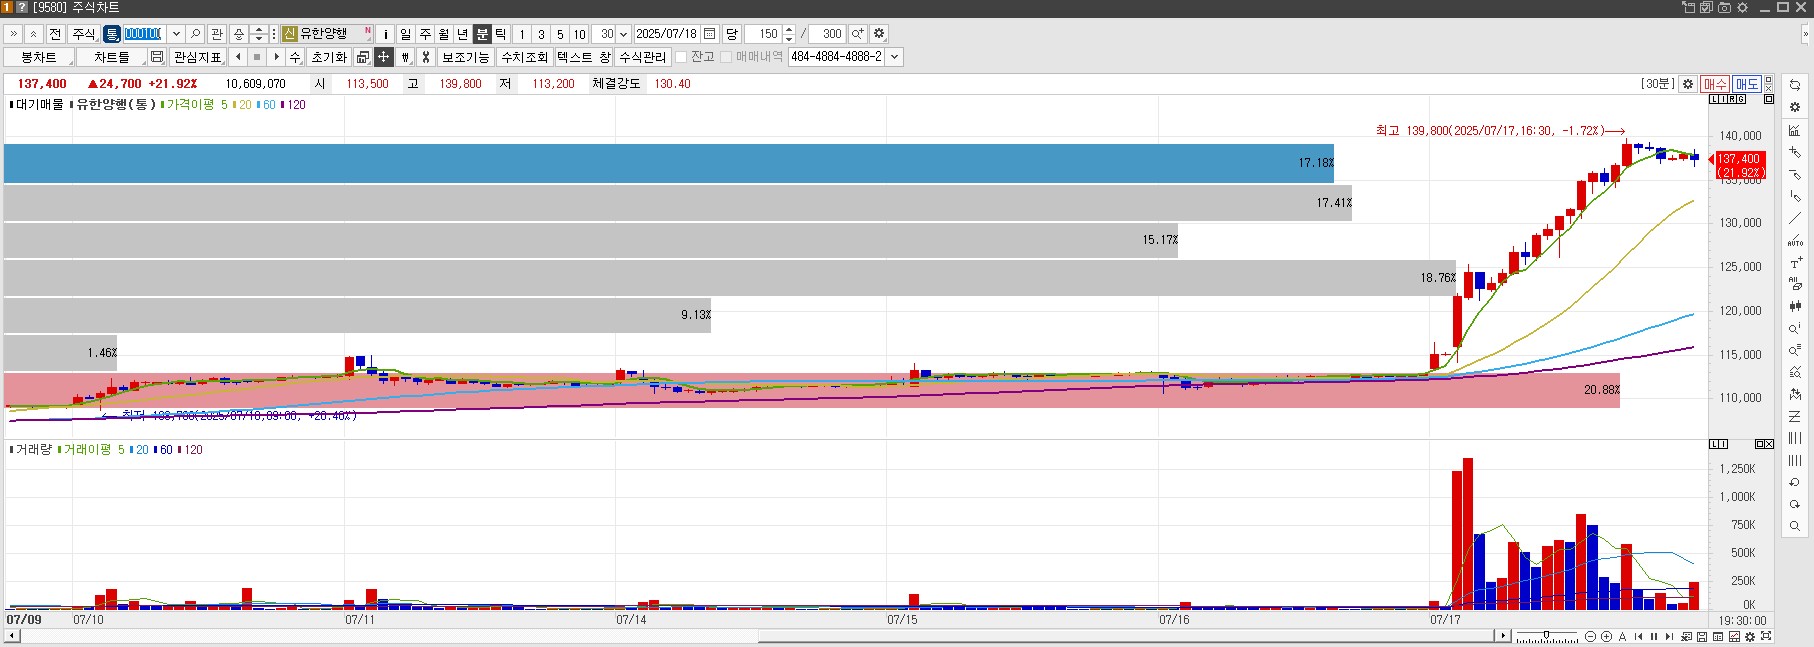Select the trend line drawing tool
This screenshot has height=647, width=1814.
pyautogui.click(x=1795, y=218)
